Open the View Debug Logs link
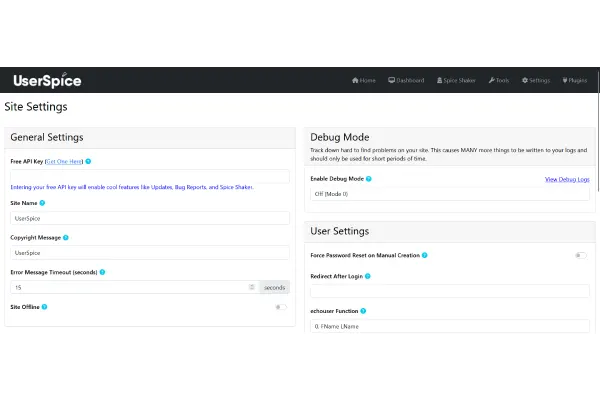 click(x=567, y=179)
